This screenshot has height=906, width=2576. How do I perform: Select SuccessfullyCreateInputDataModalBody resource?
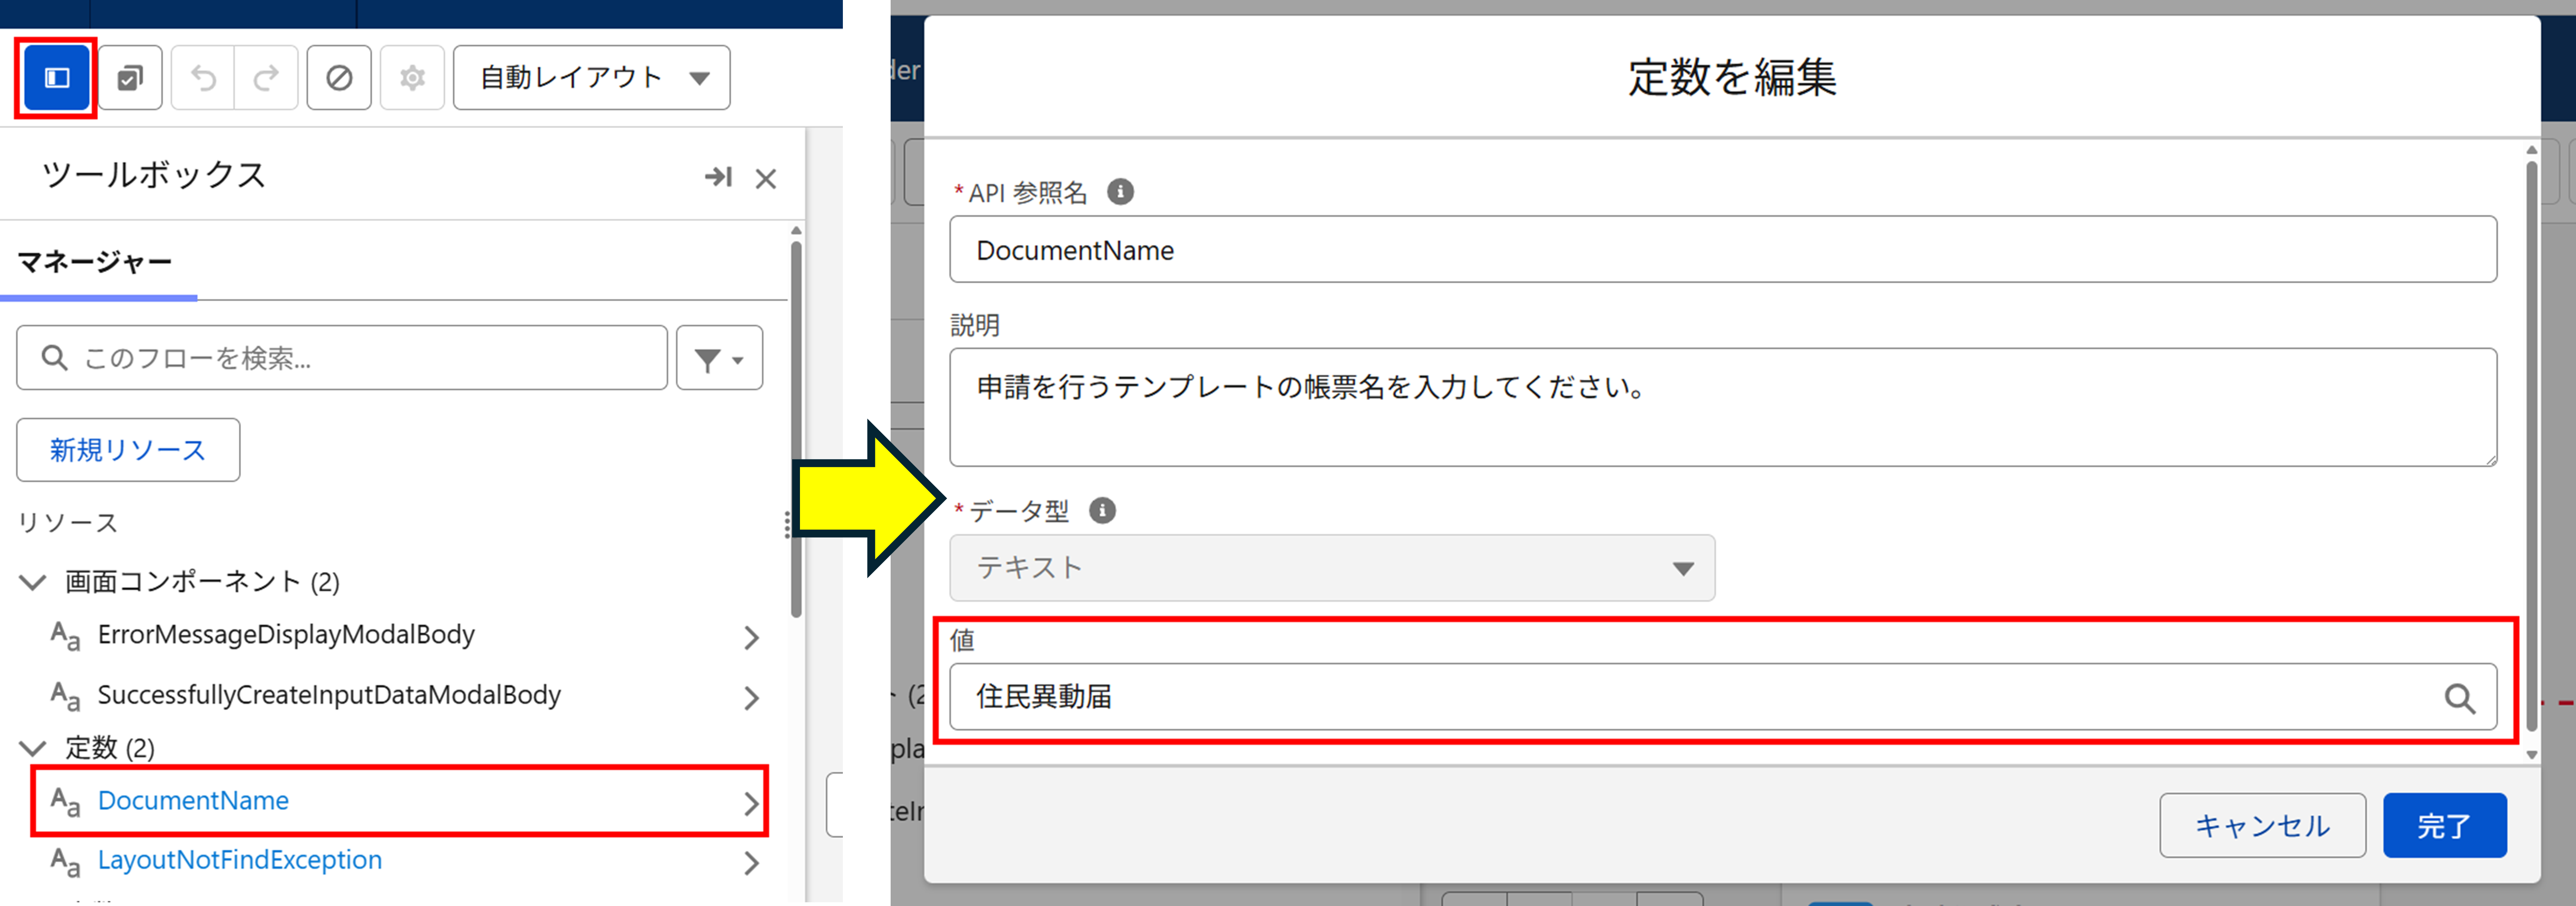(x=329, y=695)
